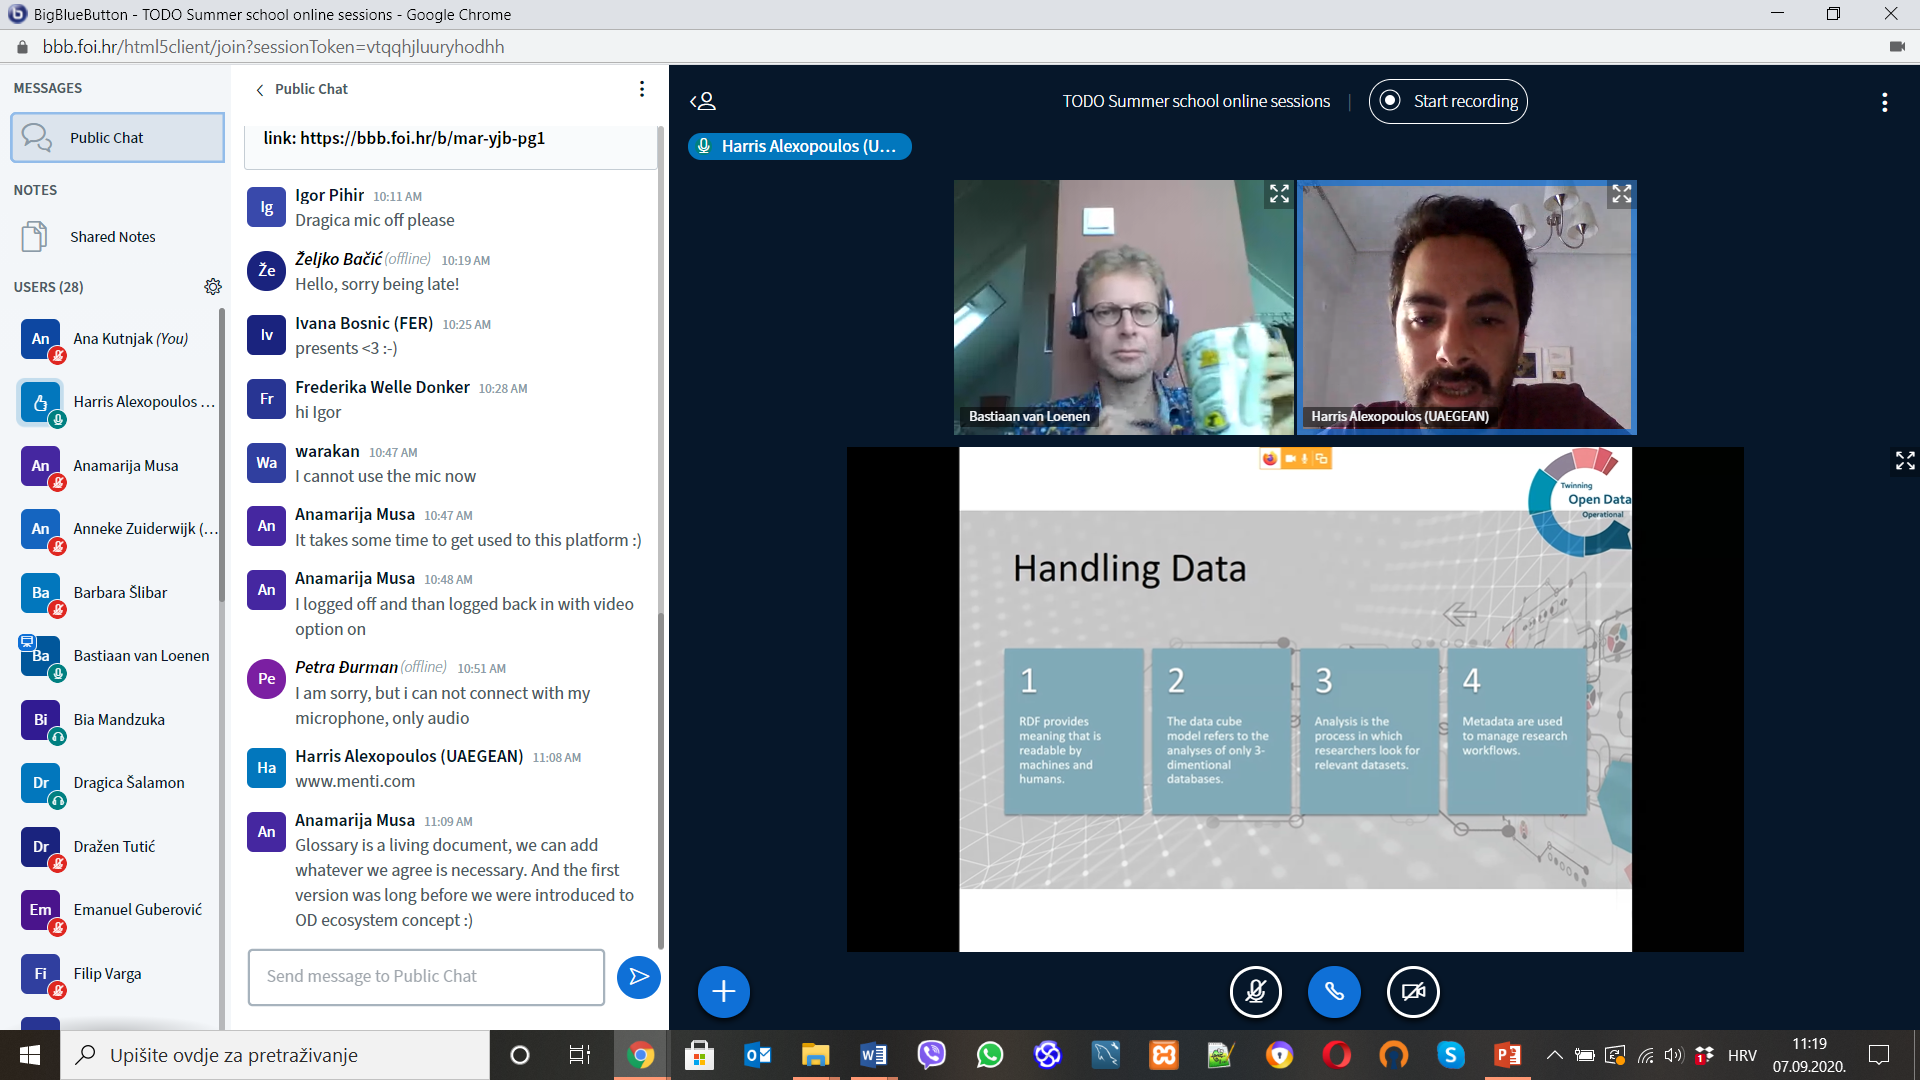Viewport: 1920px width, 1080px height.
Task: Fullscreen Harris Alexopoulos's webcam
Action: [x=1621, y=195]
